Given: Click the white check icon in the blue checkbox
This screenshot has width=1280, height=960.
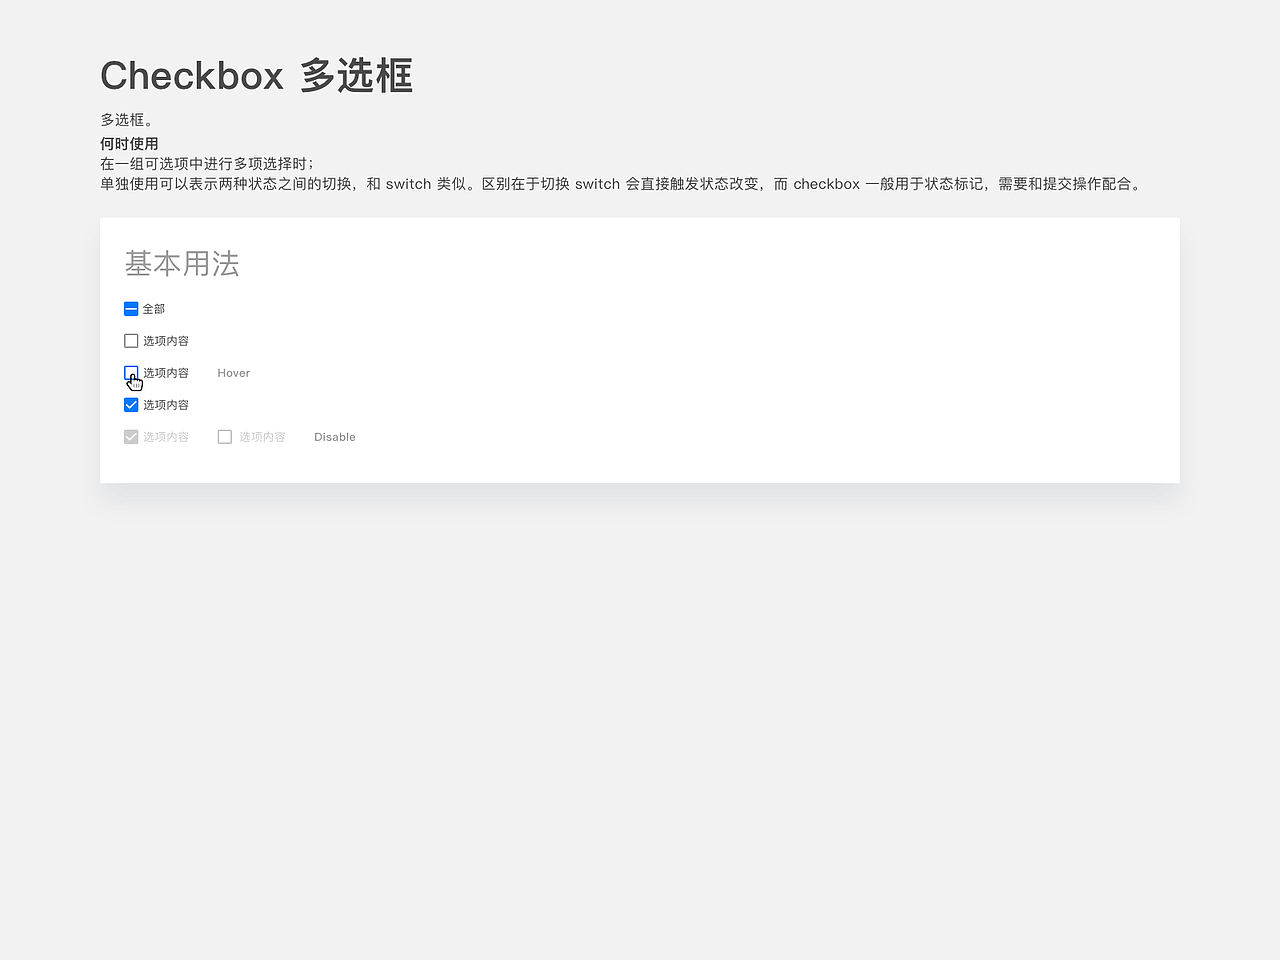Looking at the screenshot, I should pyautogui.click(x=131, y=405).
